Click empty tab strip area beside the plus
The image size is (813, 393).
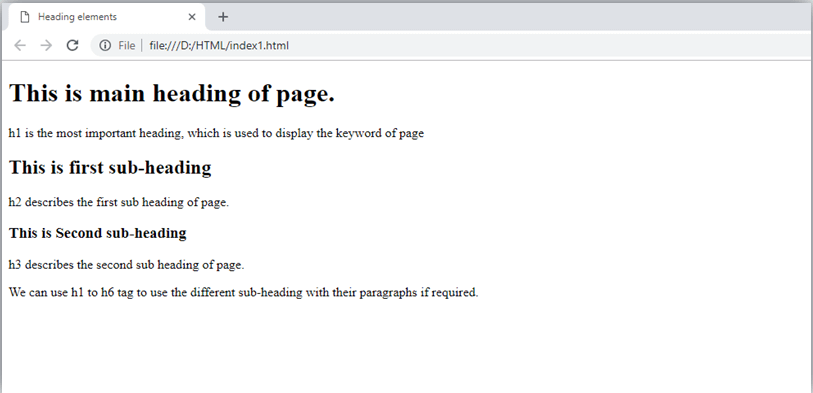(x=518, y=17)
